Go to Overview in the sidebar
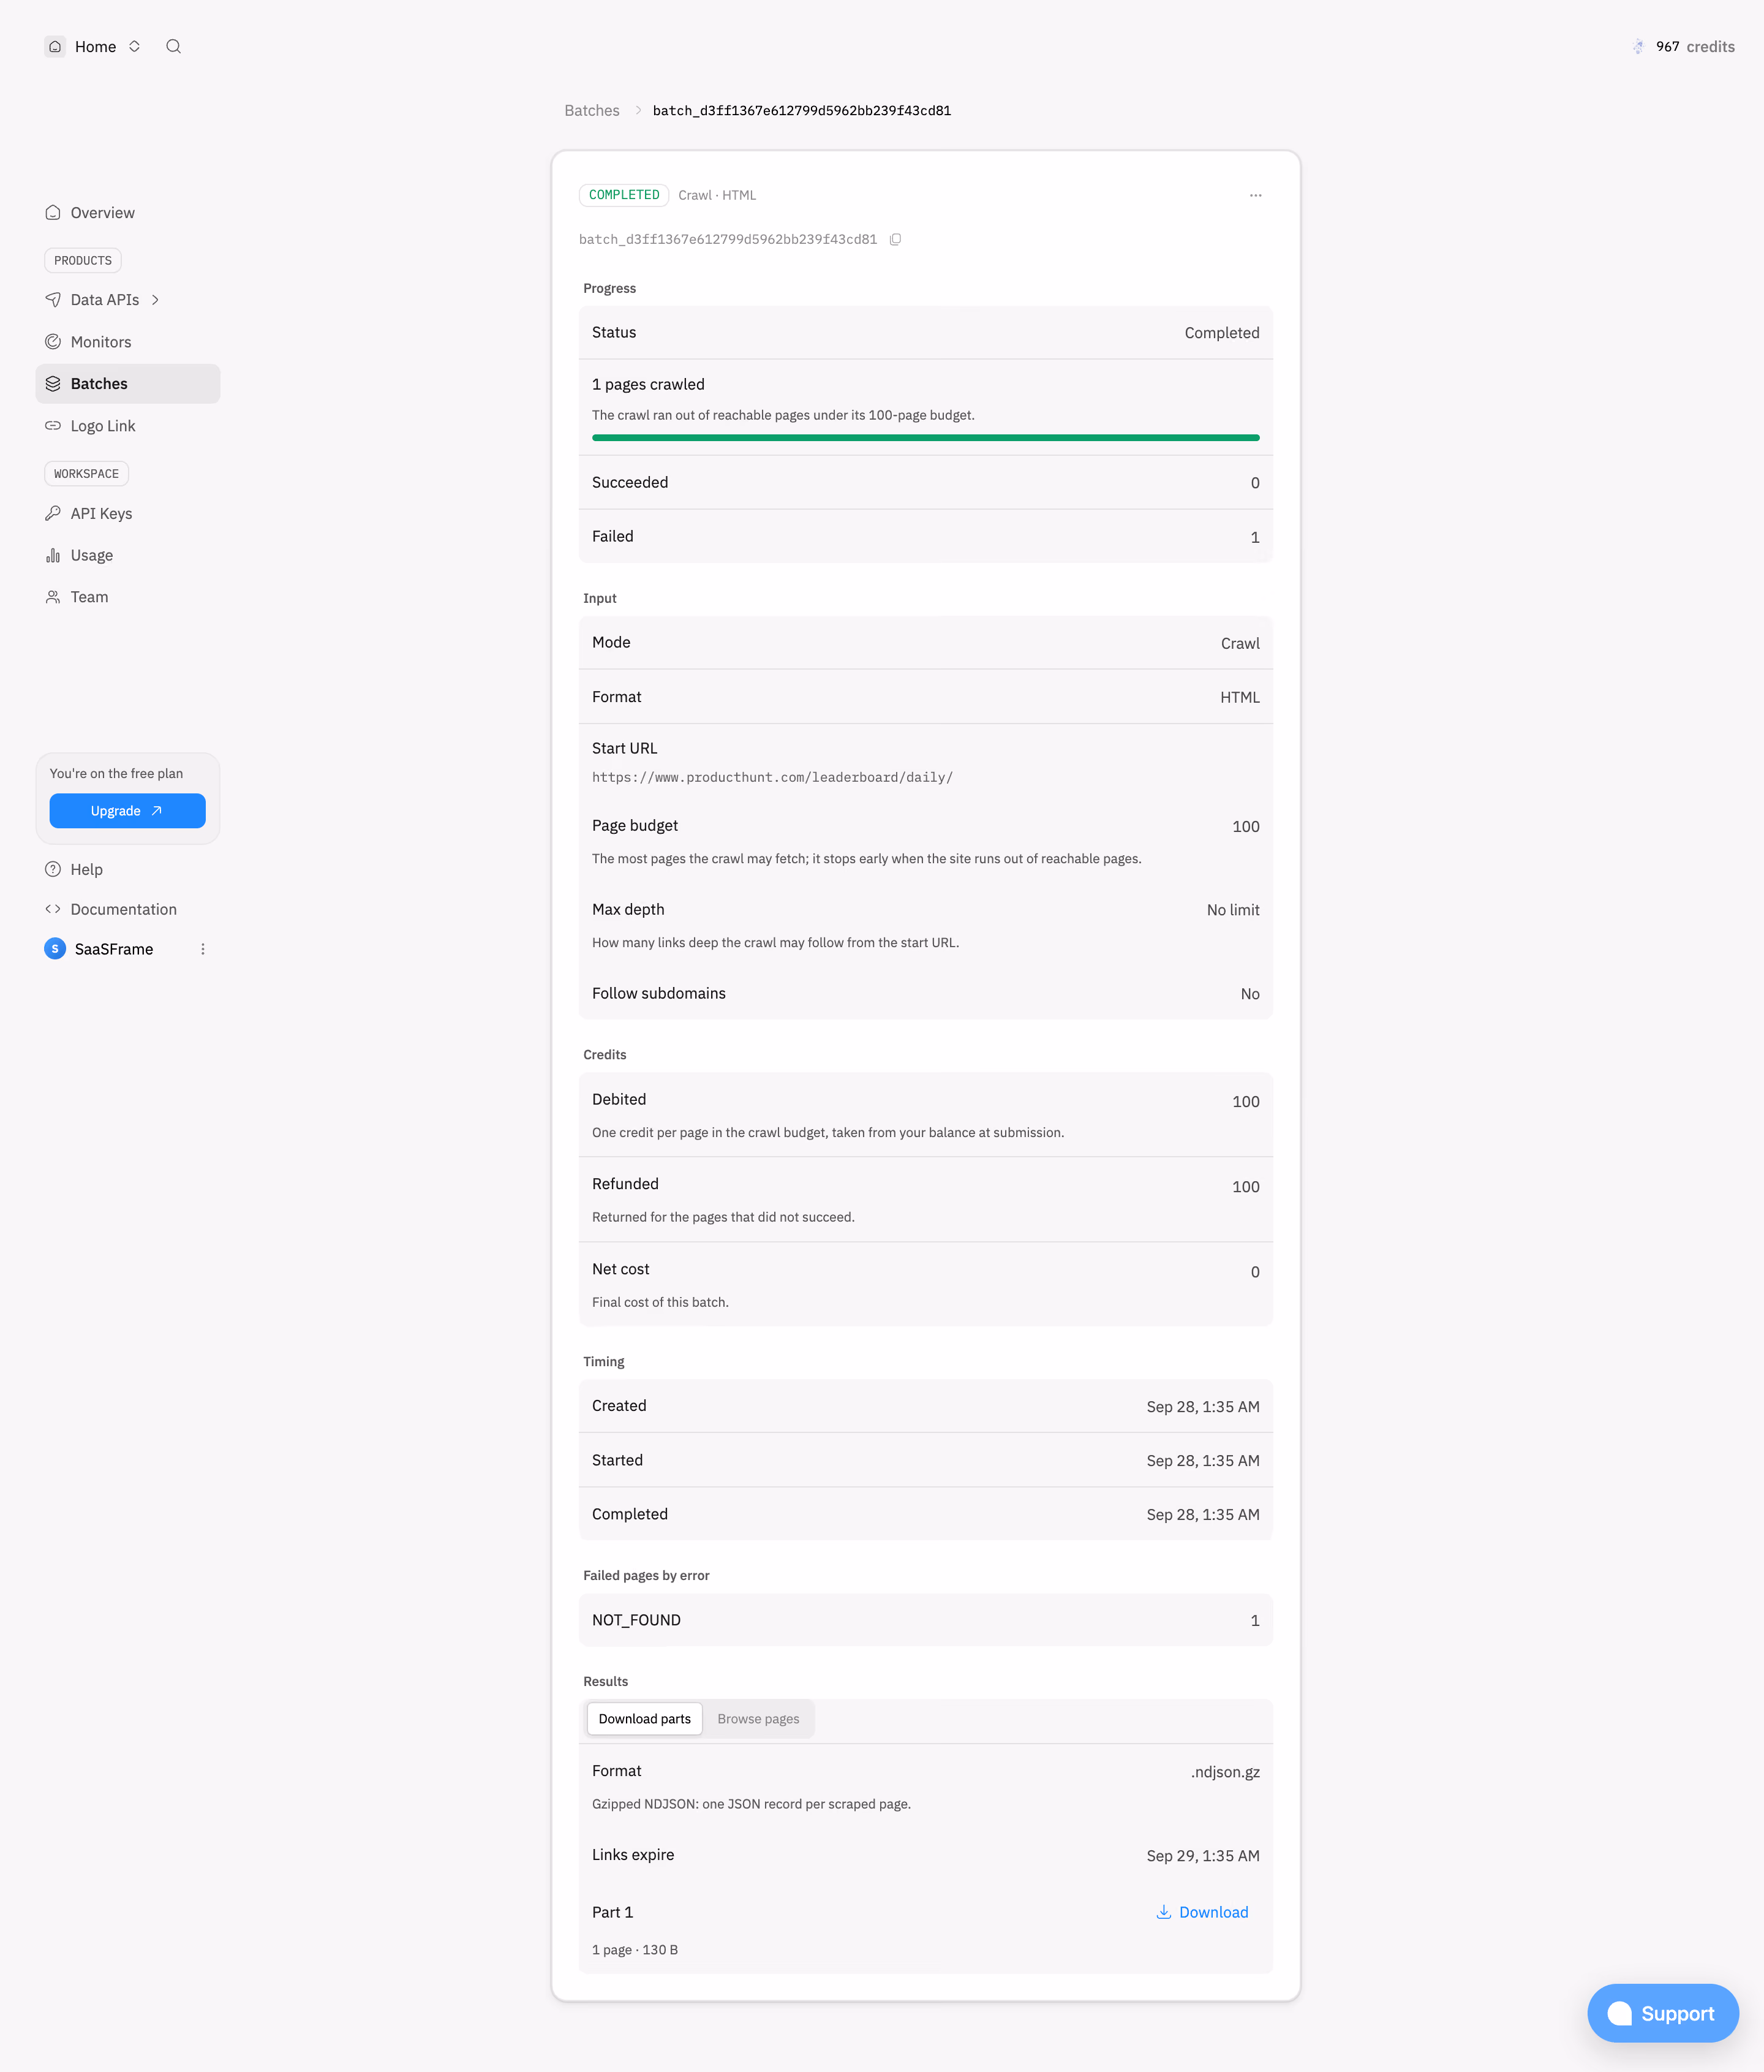 (128, 213)
